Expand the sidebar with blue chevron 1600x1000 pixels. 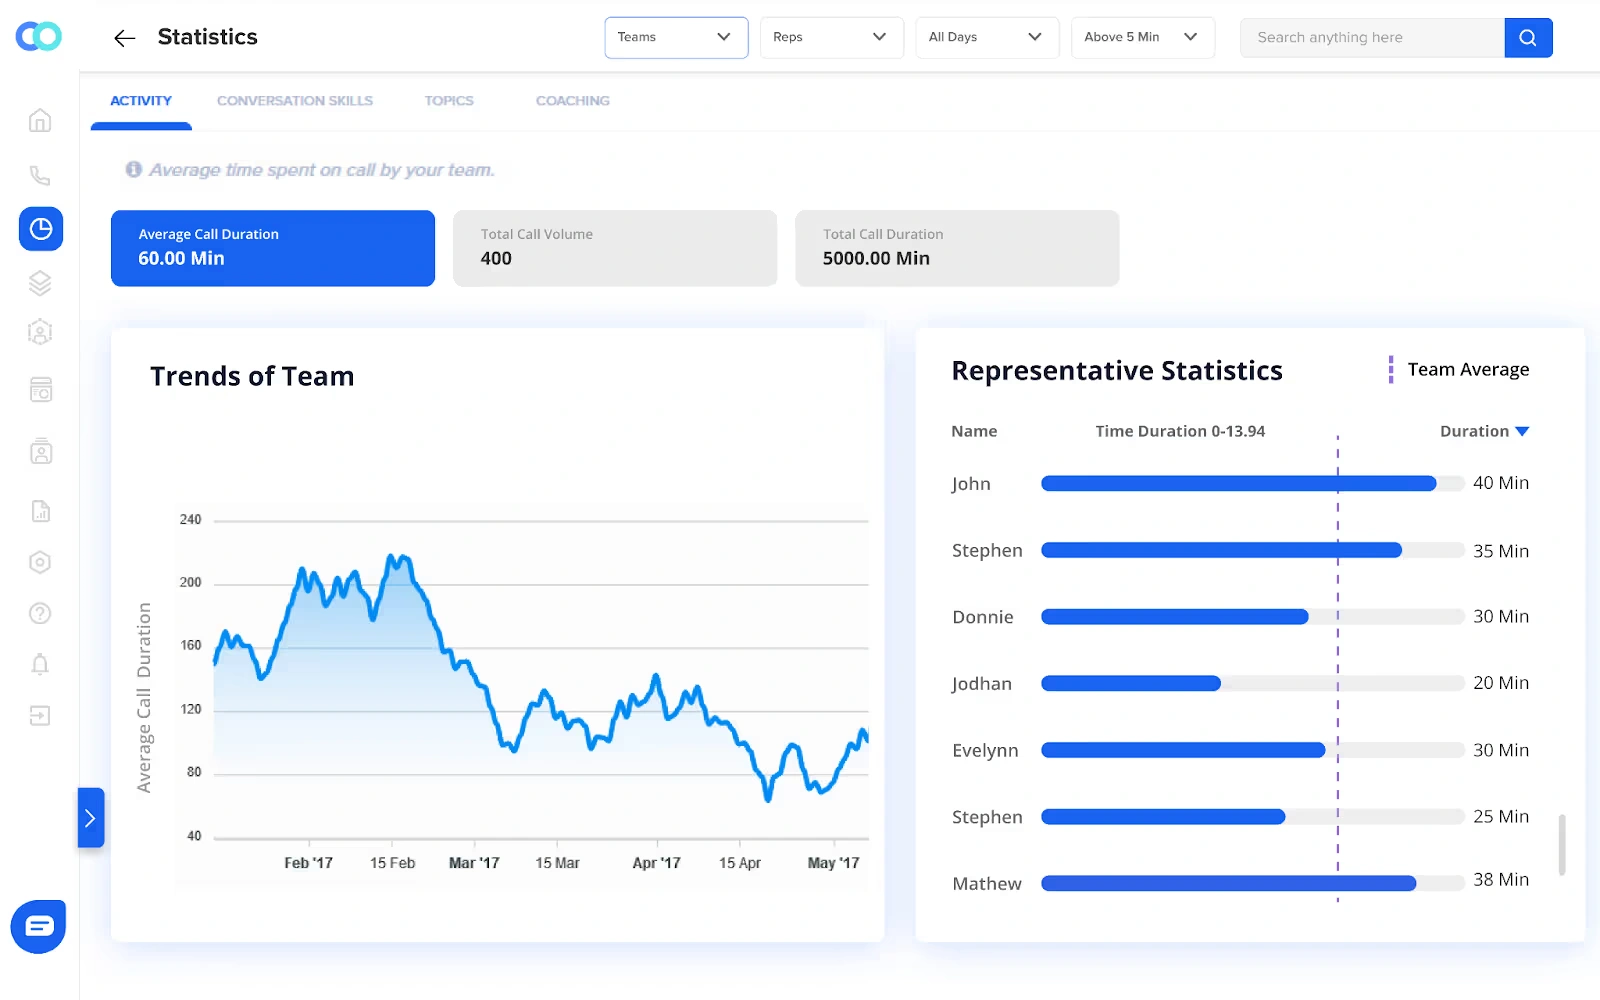click(91, 818)
